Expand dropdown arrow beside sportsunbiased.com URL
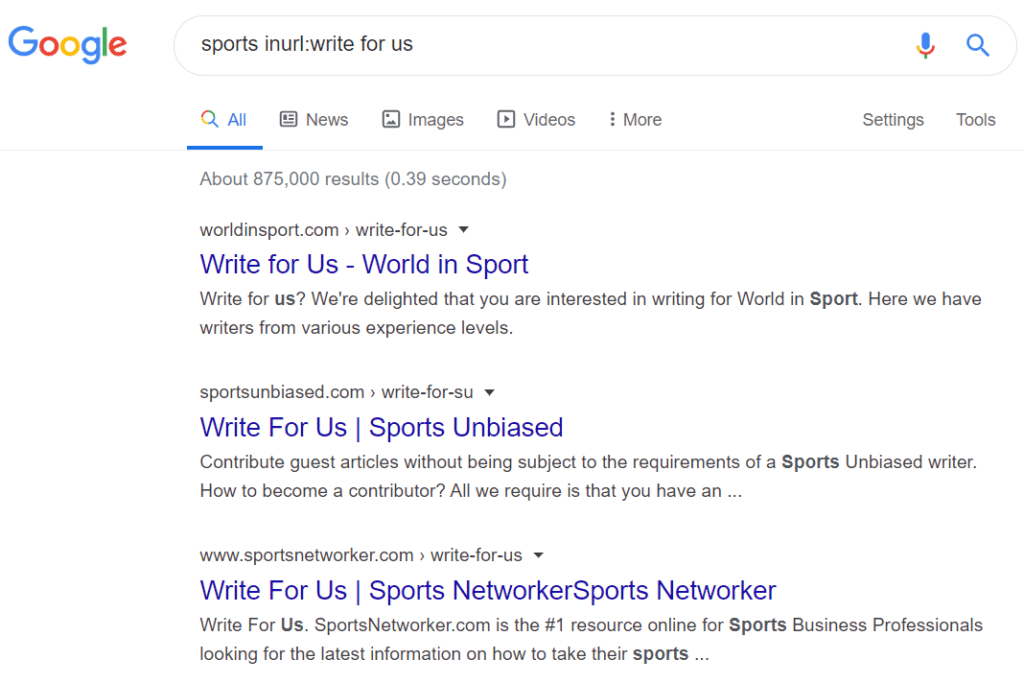This screenshot has width=1024, height=683. 489,392
